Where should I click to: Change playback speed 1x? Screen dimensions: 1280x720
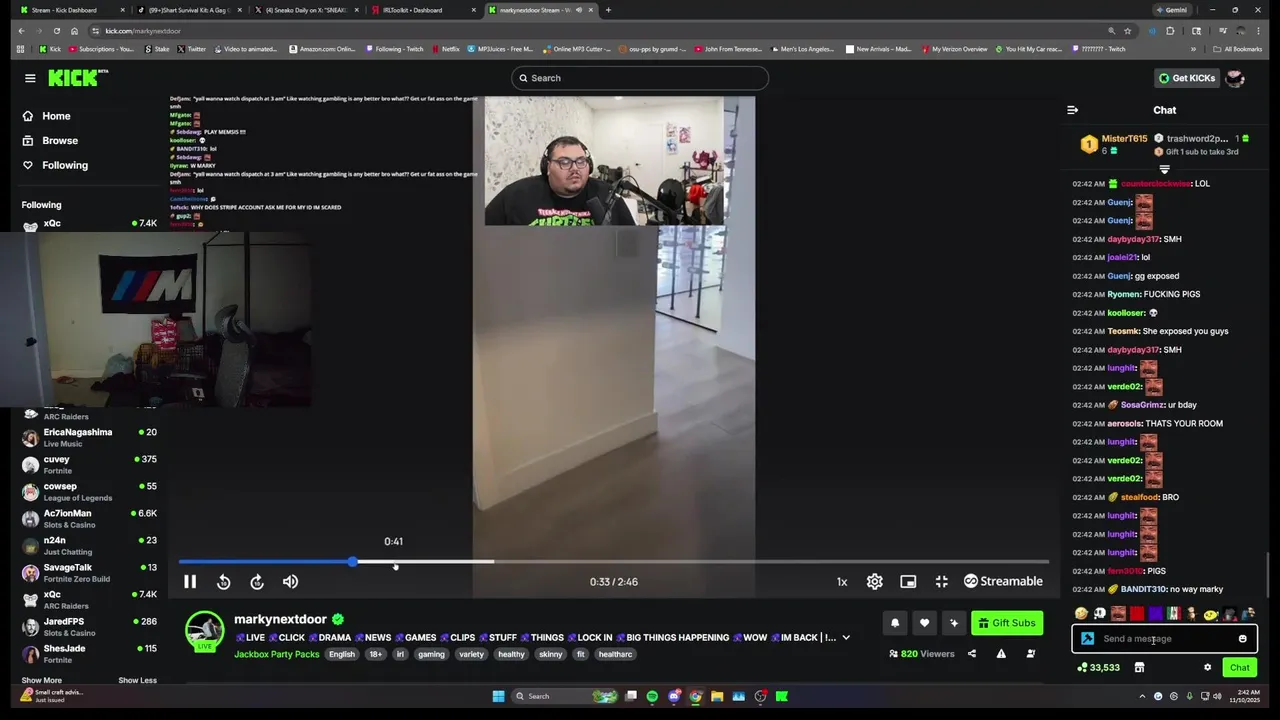click(x=842, y=582)
